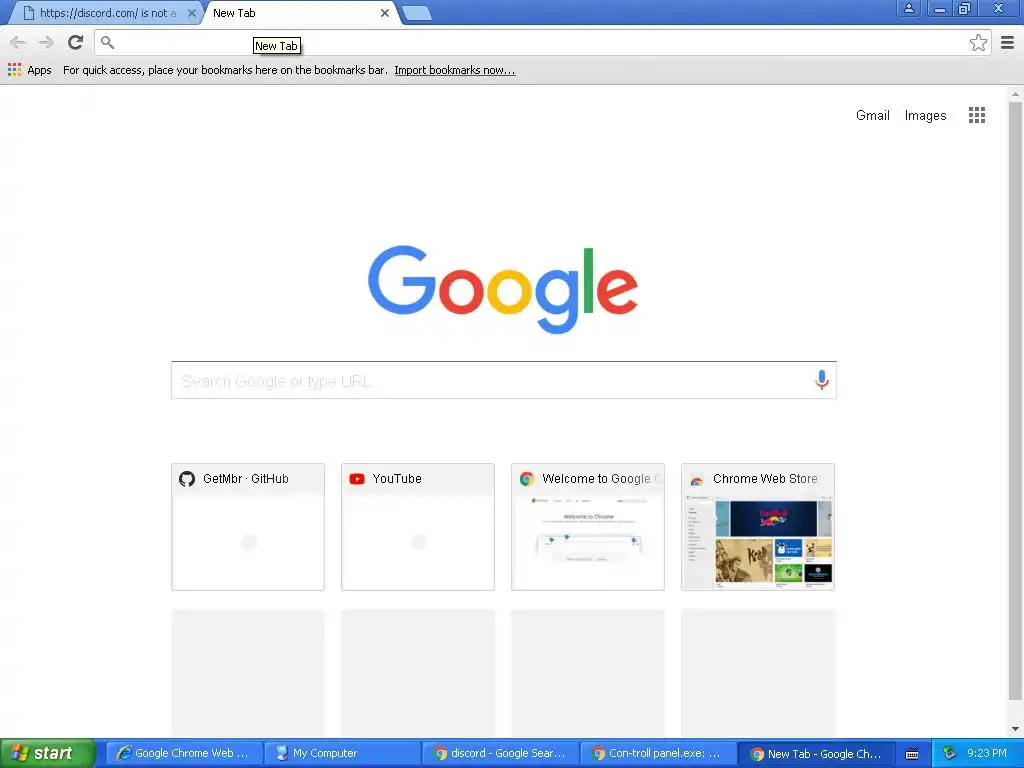This screenshot has width=1024, height=768.
Task: Open a new tab with the blank tab button
Action: 416,13
